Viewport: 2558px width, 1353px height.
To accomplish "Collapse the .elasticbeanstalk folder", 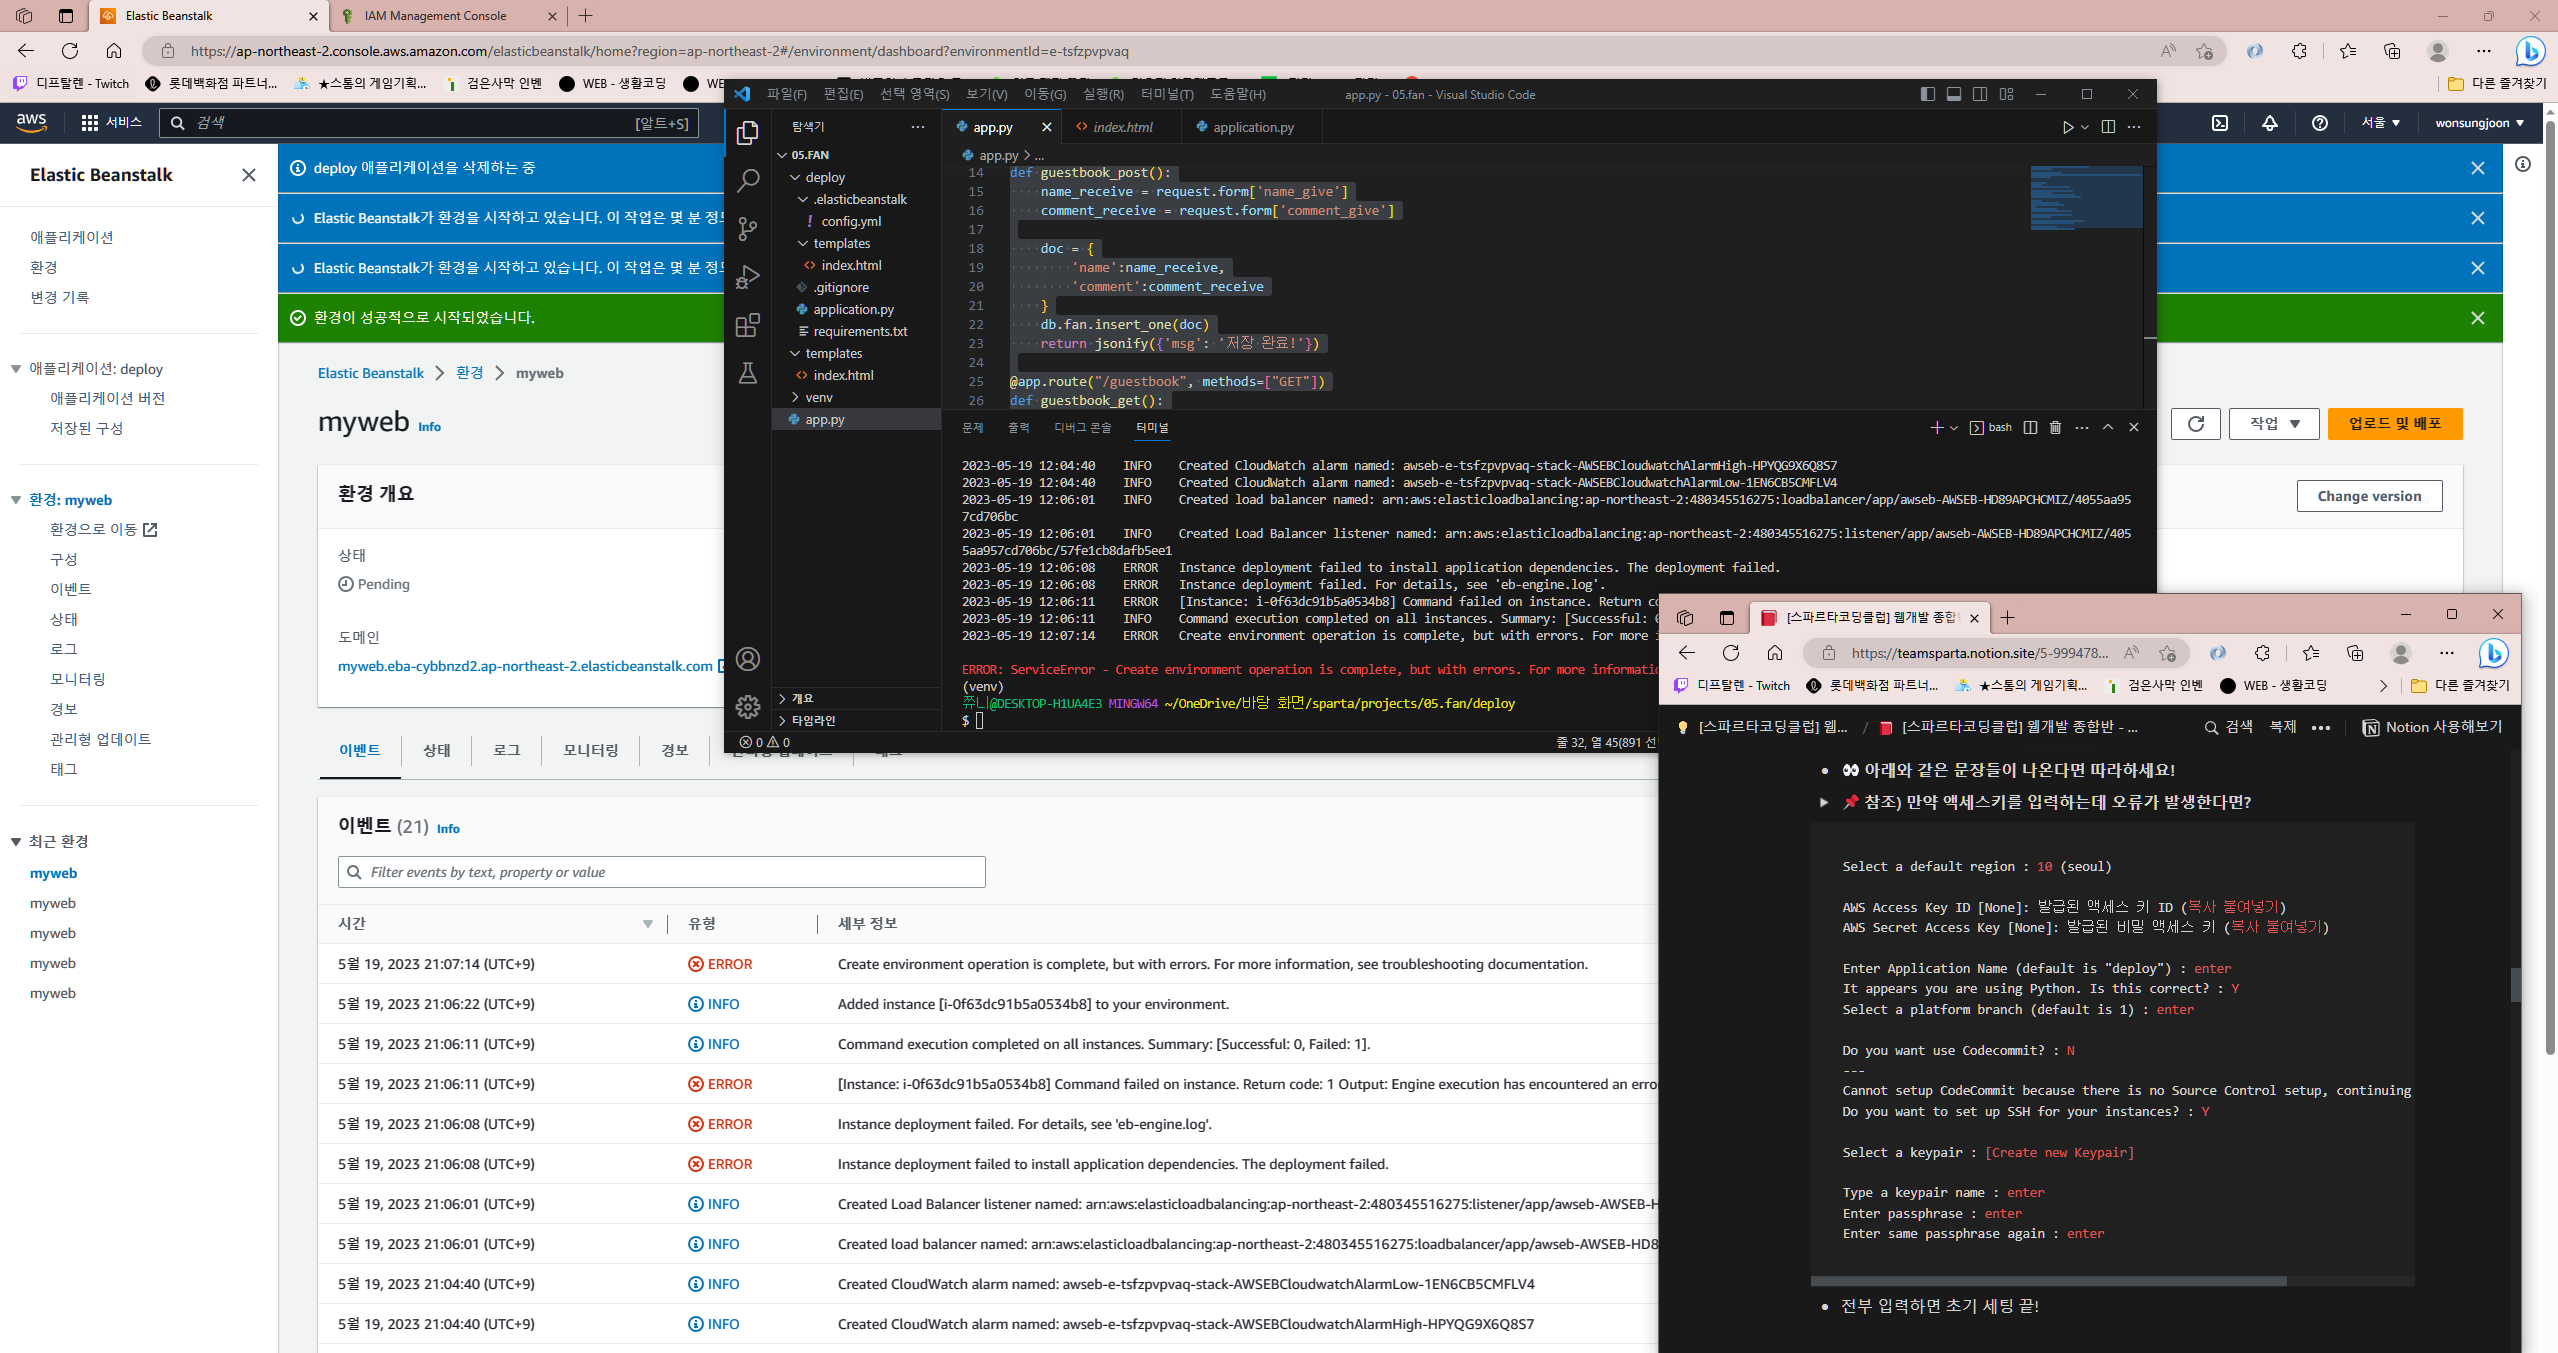I will (x=803, y=199).
